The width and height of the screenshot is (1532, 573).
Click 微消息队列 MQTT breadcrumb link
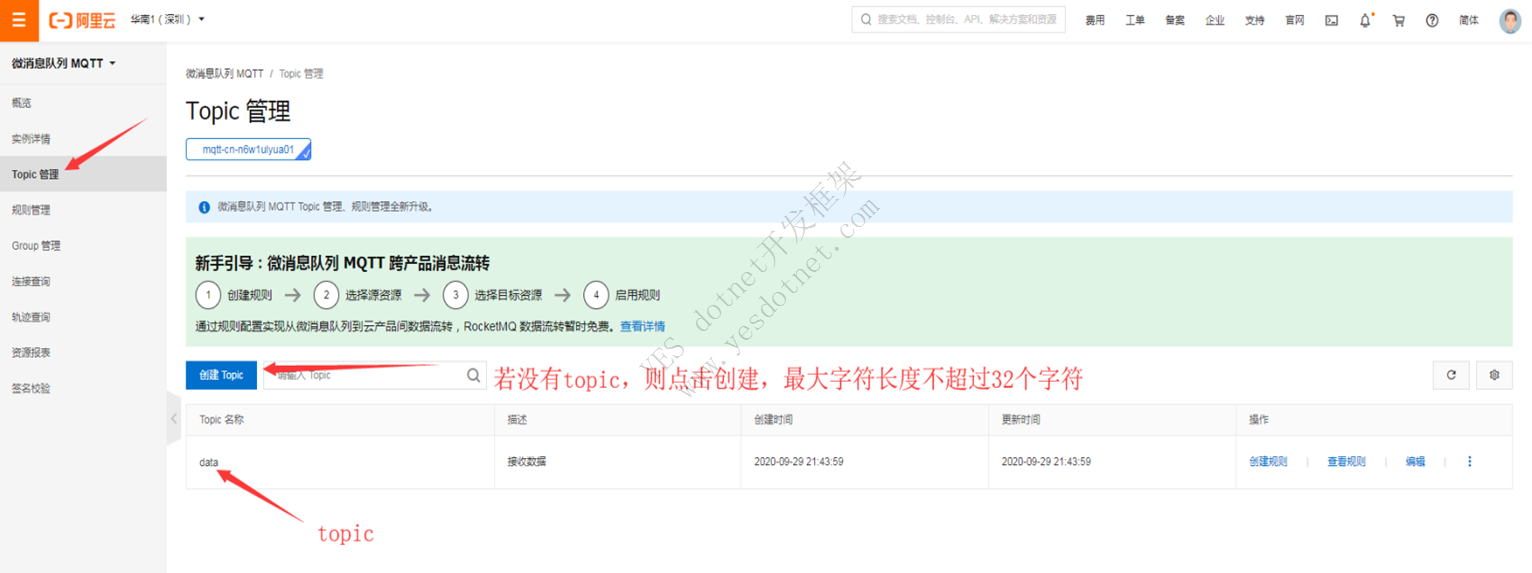coord(225,74)
